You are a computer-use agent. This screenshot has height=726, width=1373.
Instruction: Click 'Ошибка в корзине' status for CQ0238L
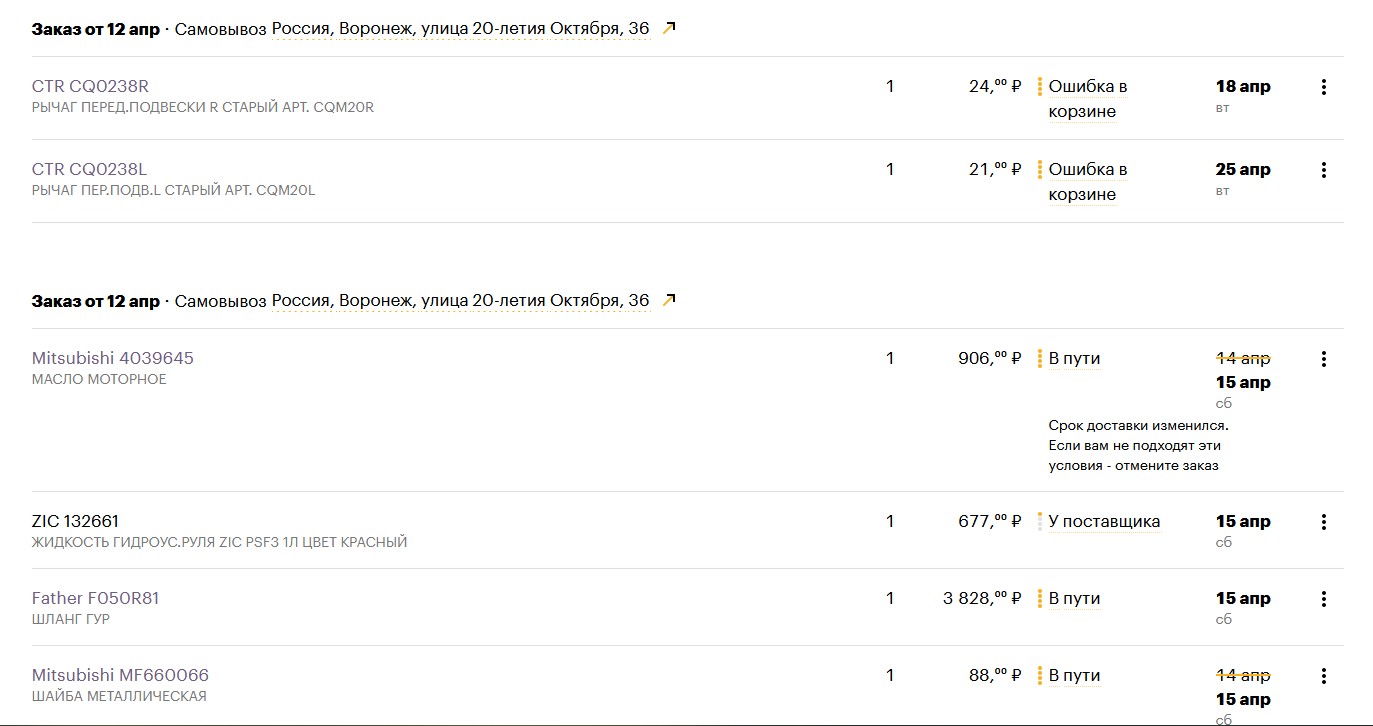[x=1088, y=182]
